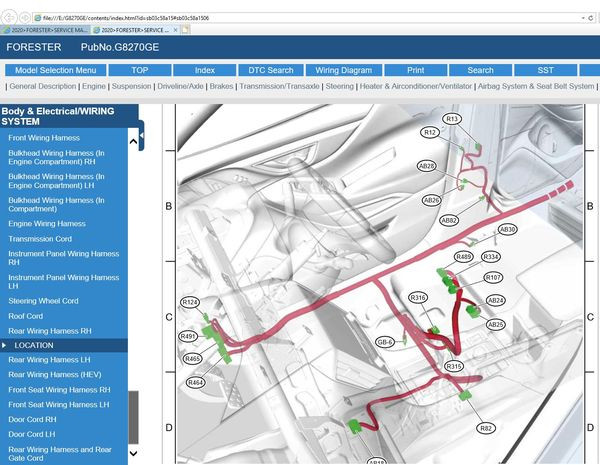Click the GB-6 ground point label
600x465 pixels.
click(x=385, y=342)
